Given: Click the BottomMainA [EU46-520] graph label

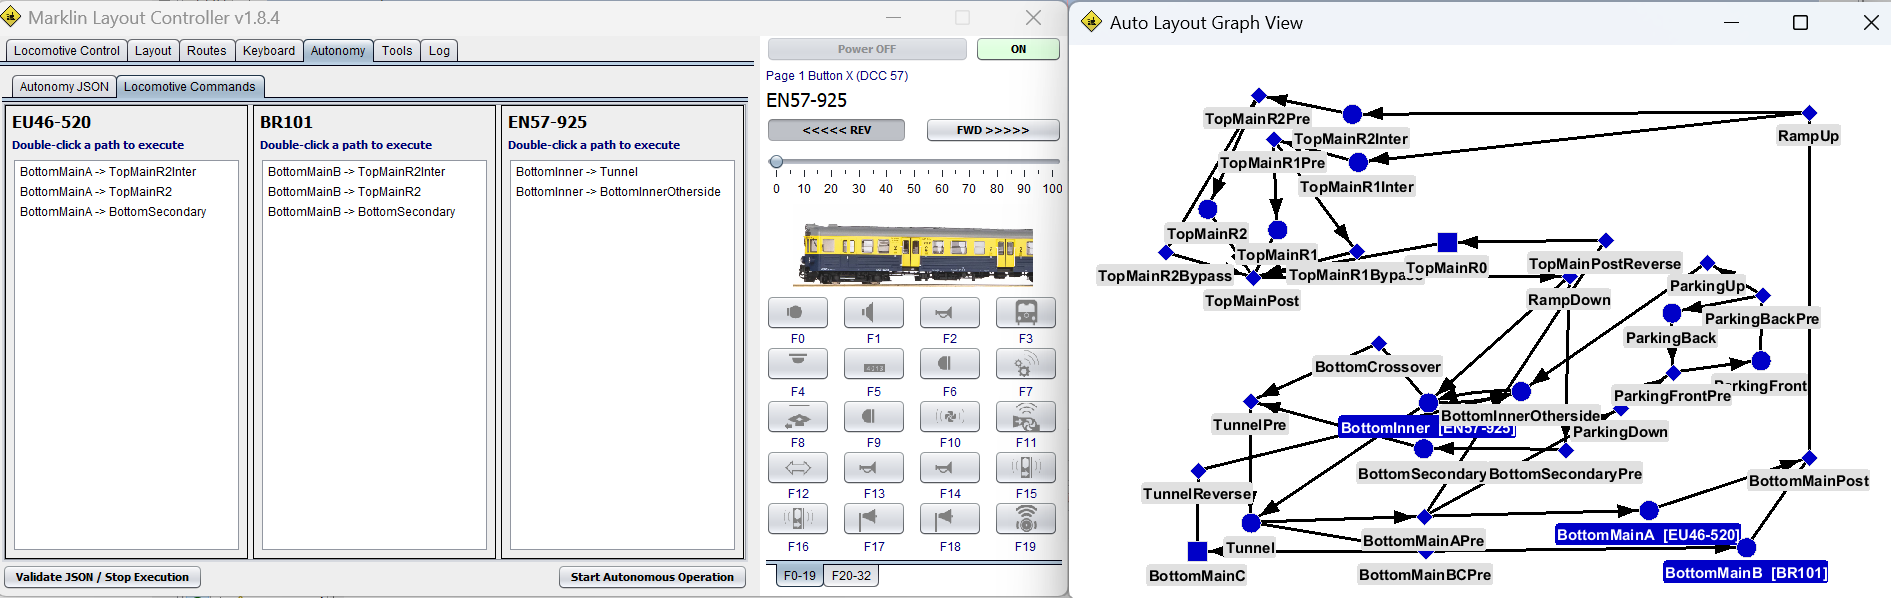Looking at the screenshot, I should 1648,535.
